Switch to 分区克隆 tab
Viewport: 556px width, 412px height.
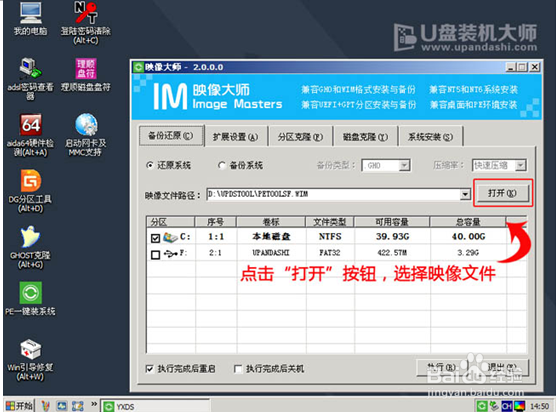(300, 137)
